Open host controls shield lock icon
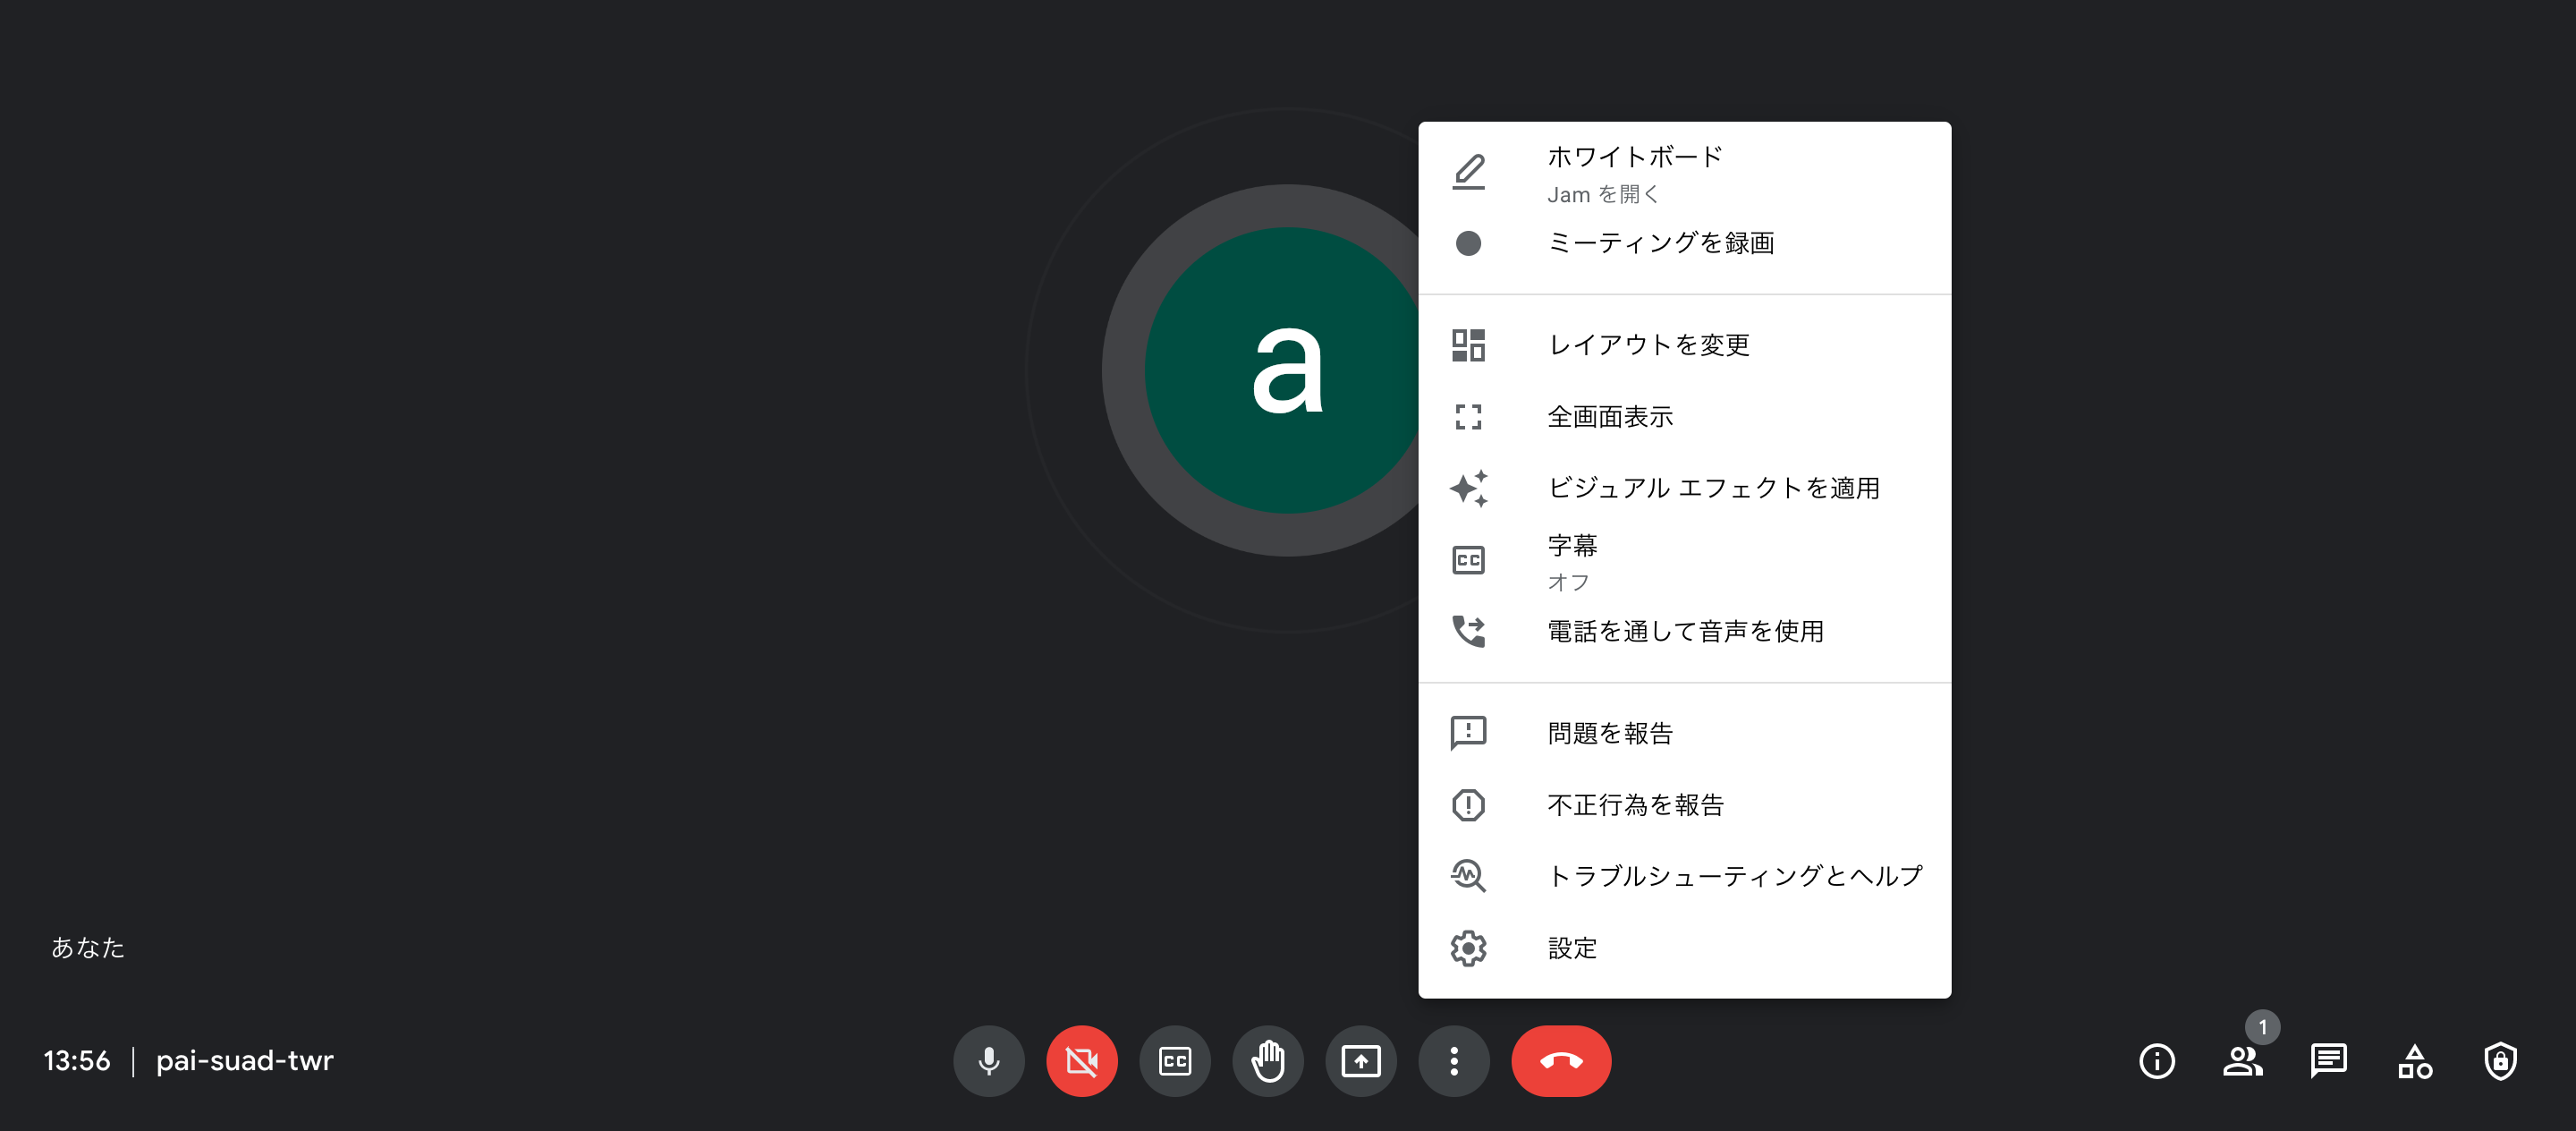2576x1131 pixels. pyautogui.click(x=2500, y=1061)
